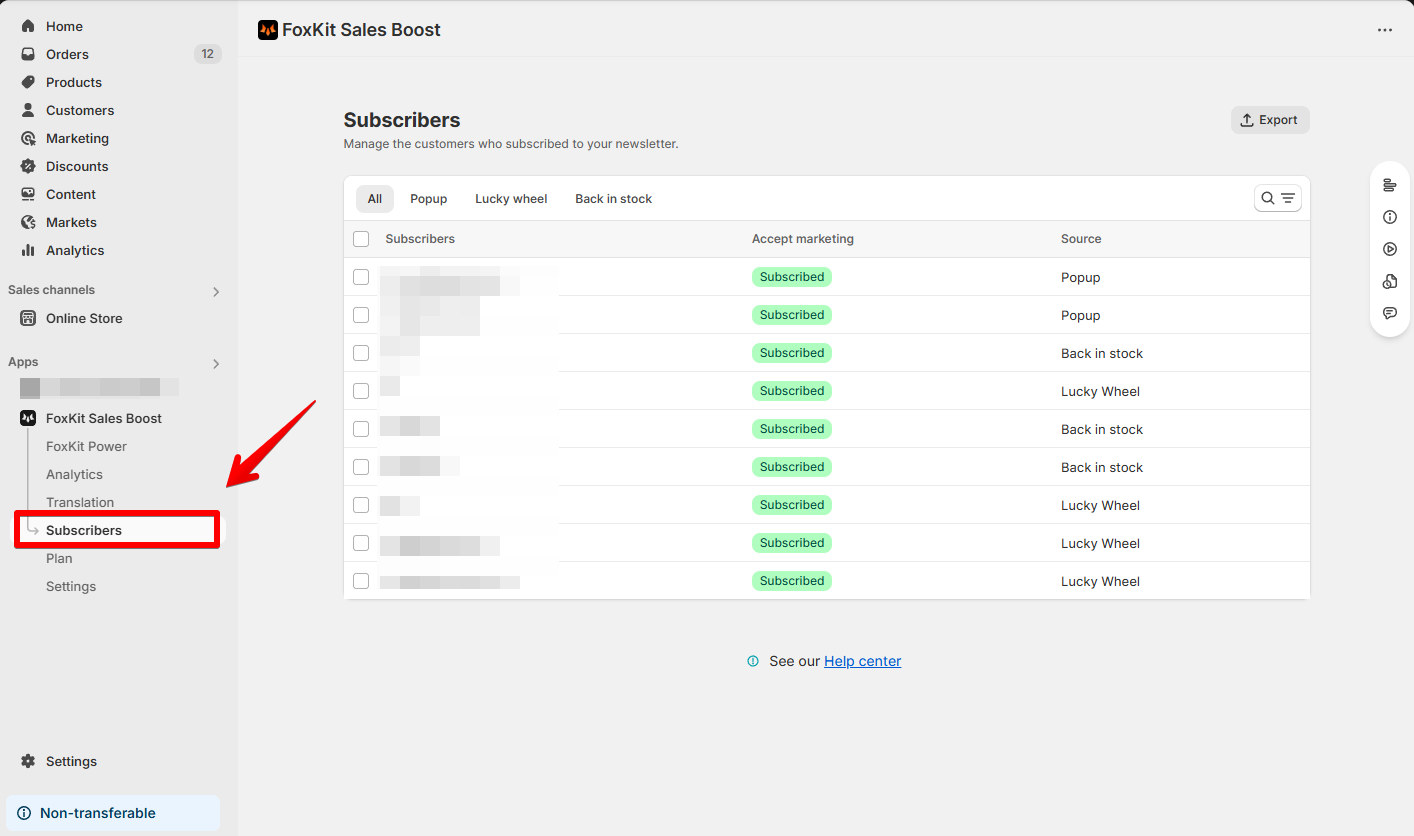Open the three-dot more actions menu
This screenshot has height=836, width=1414.
click(1385, 30)
